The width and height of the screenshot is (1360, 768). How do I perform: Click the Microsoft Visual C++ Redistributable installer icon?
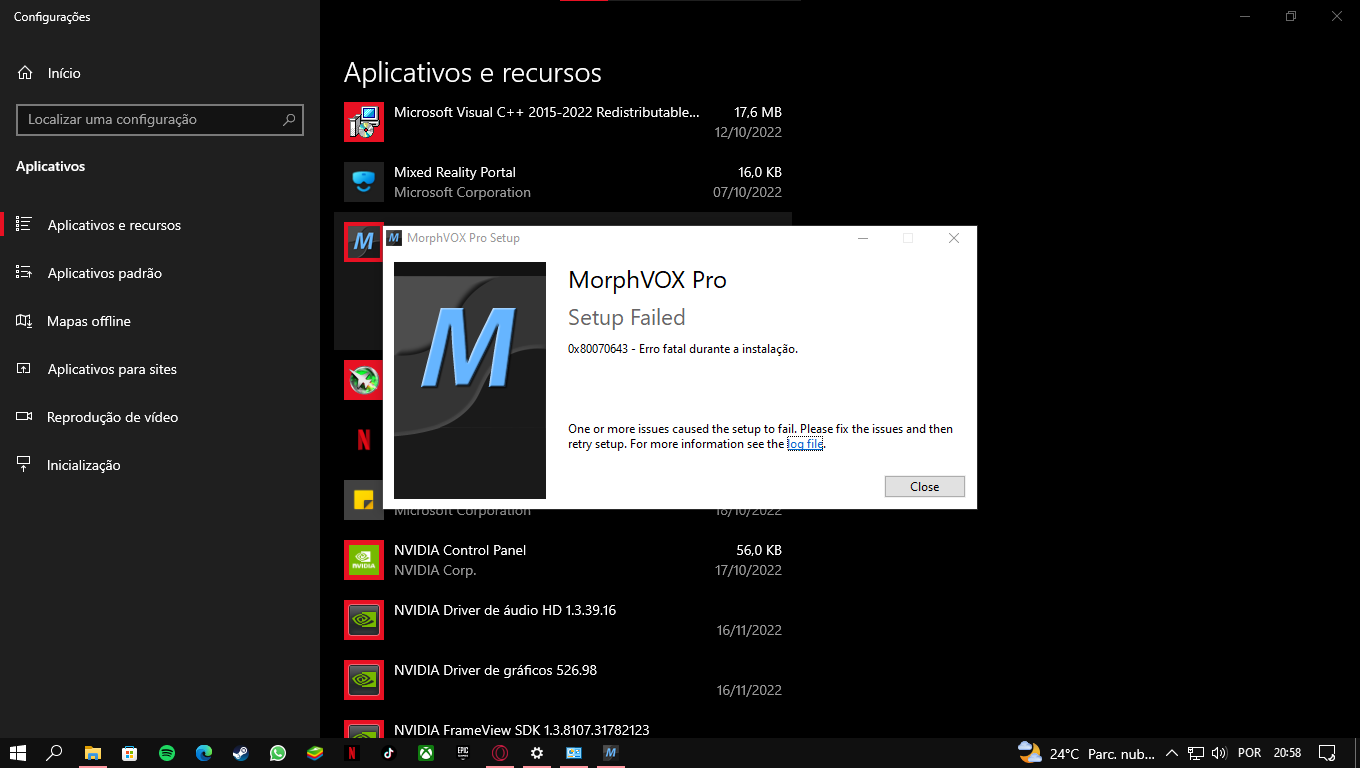364,122
